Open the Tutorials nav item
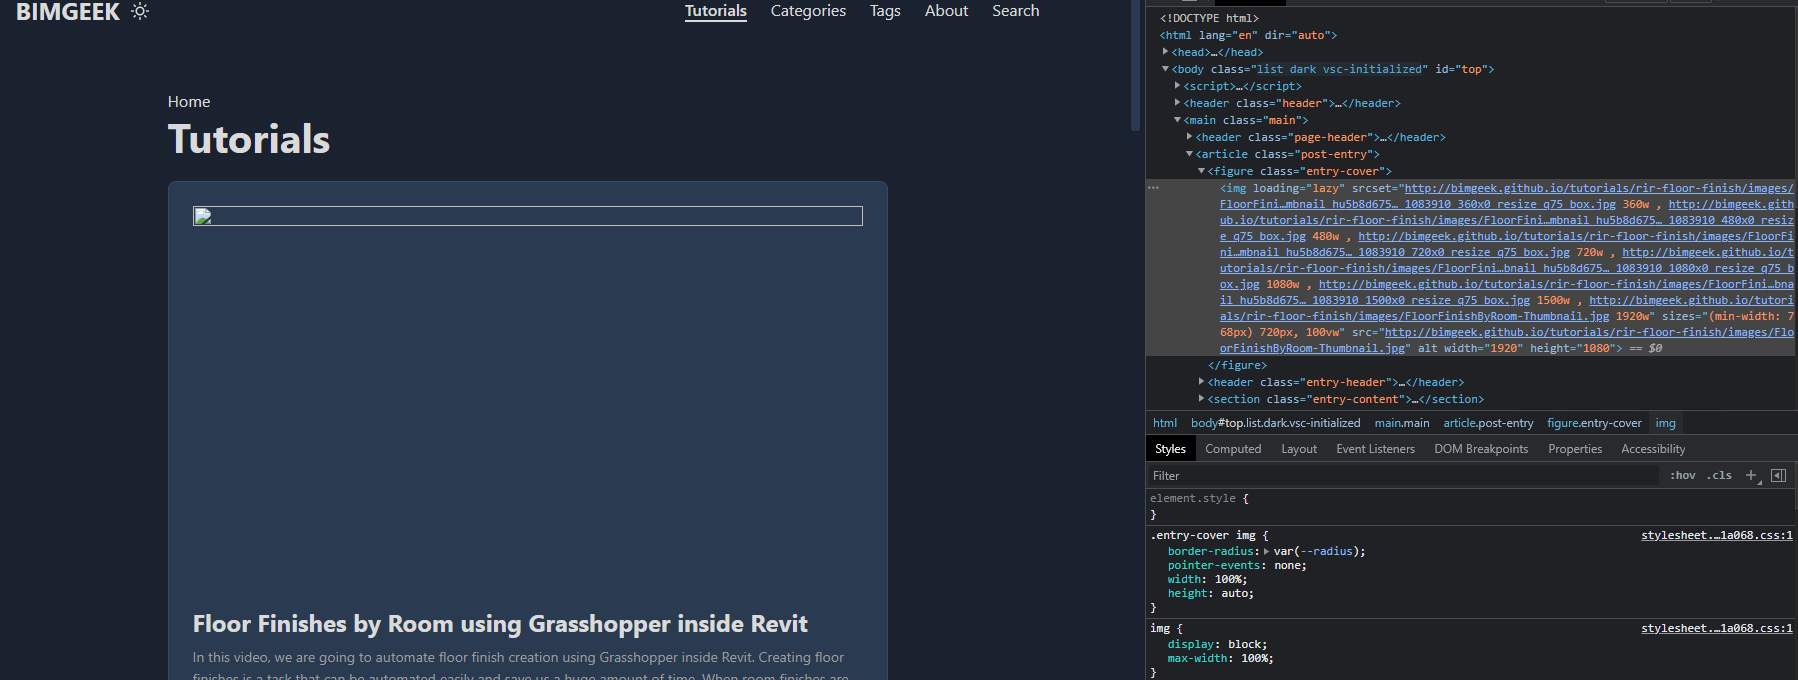Image resolution: width=1798 pixels, height=680 pixels. pyautogui.click(x=716, y=11)
